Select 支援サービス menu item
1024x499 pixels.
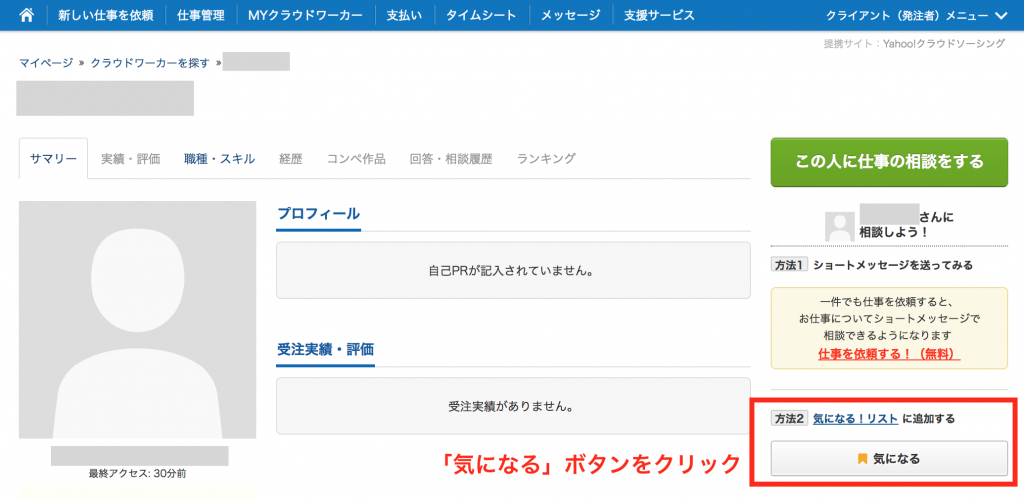[x=657, y=16]
